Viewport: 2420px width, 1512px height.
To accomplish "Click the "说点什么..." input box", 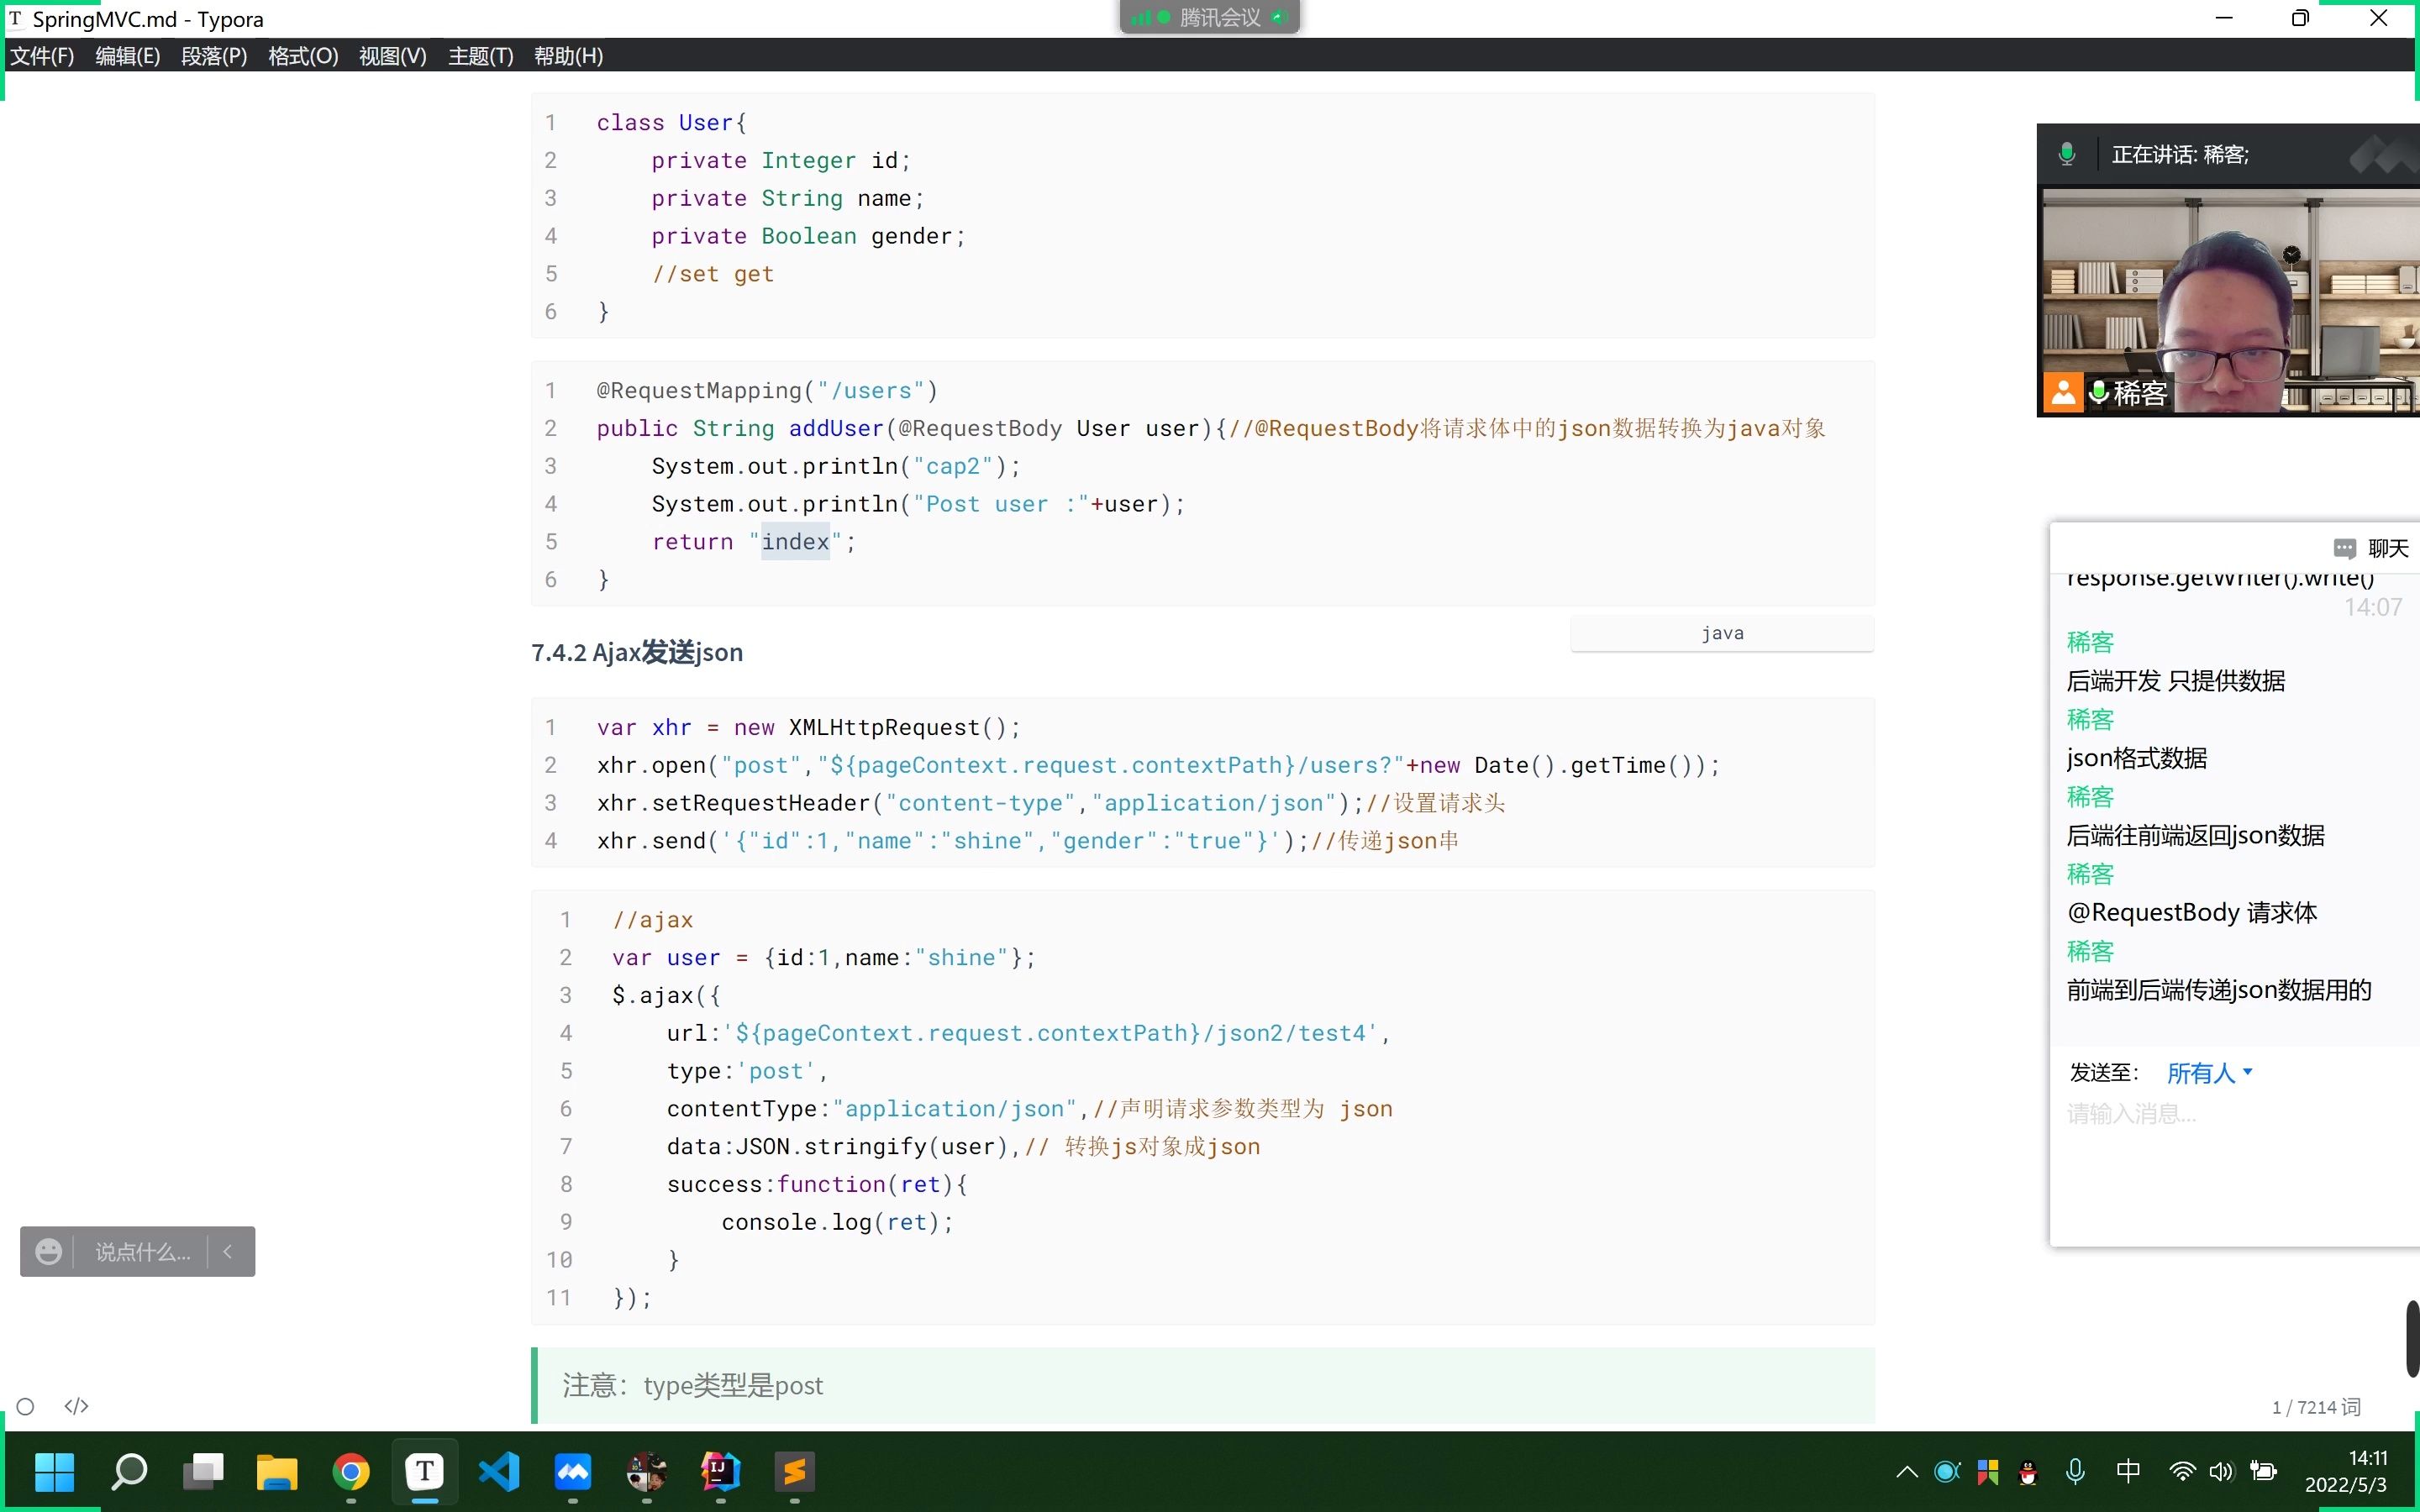I will click(x=142, y=1251).
